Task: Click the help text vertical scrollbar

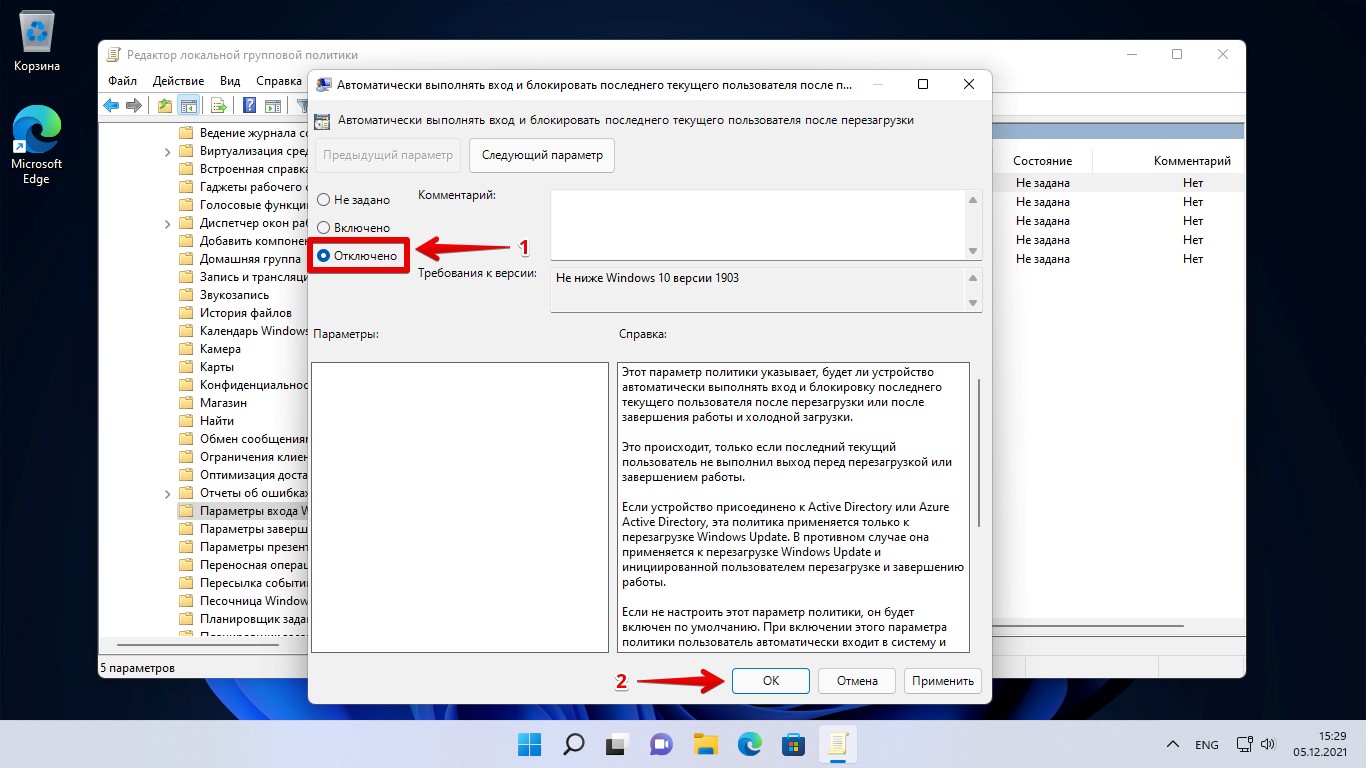Action: [x=978, y=453]
